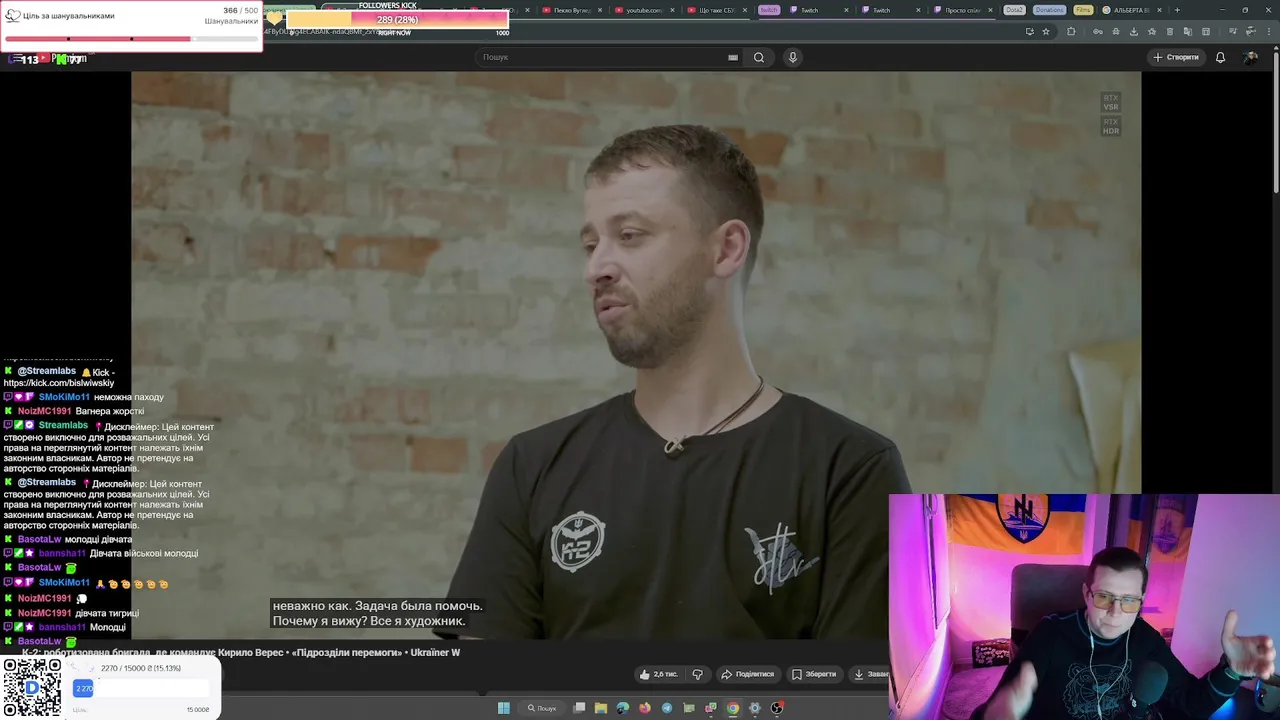Open the Chrome profile avatar

[1251, 31]
